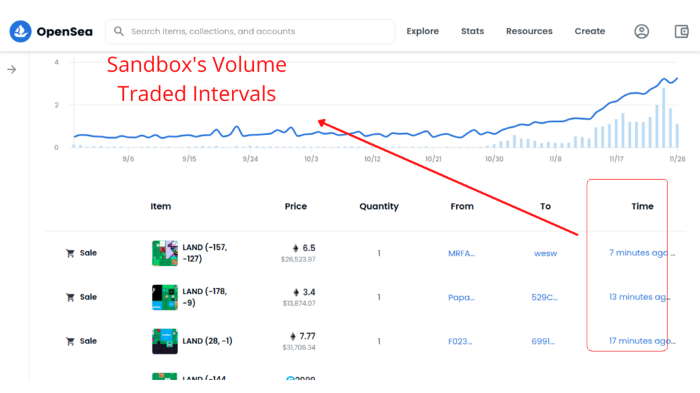Click the To column header
Screen dimensions: 700x393
(546, 206)
